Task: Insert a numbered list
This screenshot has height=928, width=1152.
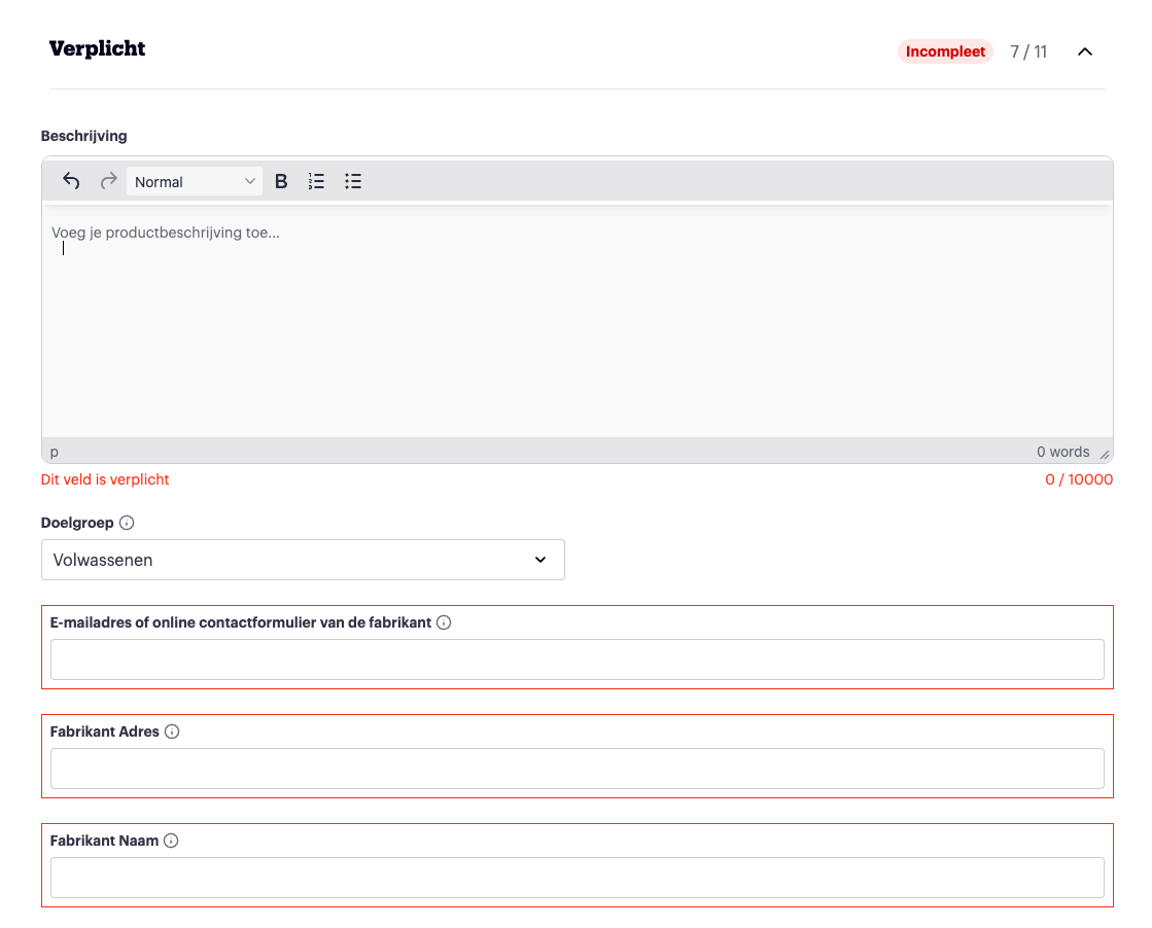Action: pos(317,181)
